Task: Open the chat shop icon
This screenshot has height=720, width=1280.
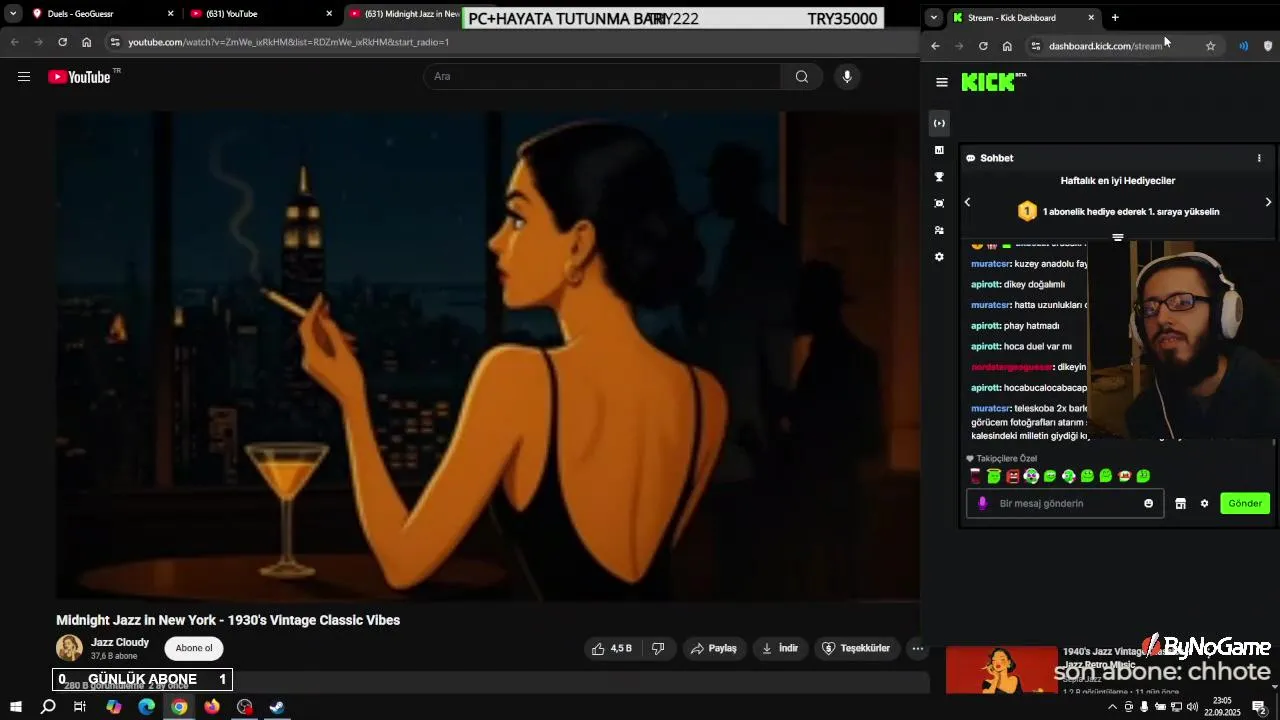Action: click(1180, 503)
